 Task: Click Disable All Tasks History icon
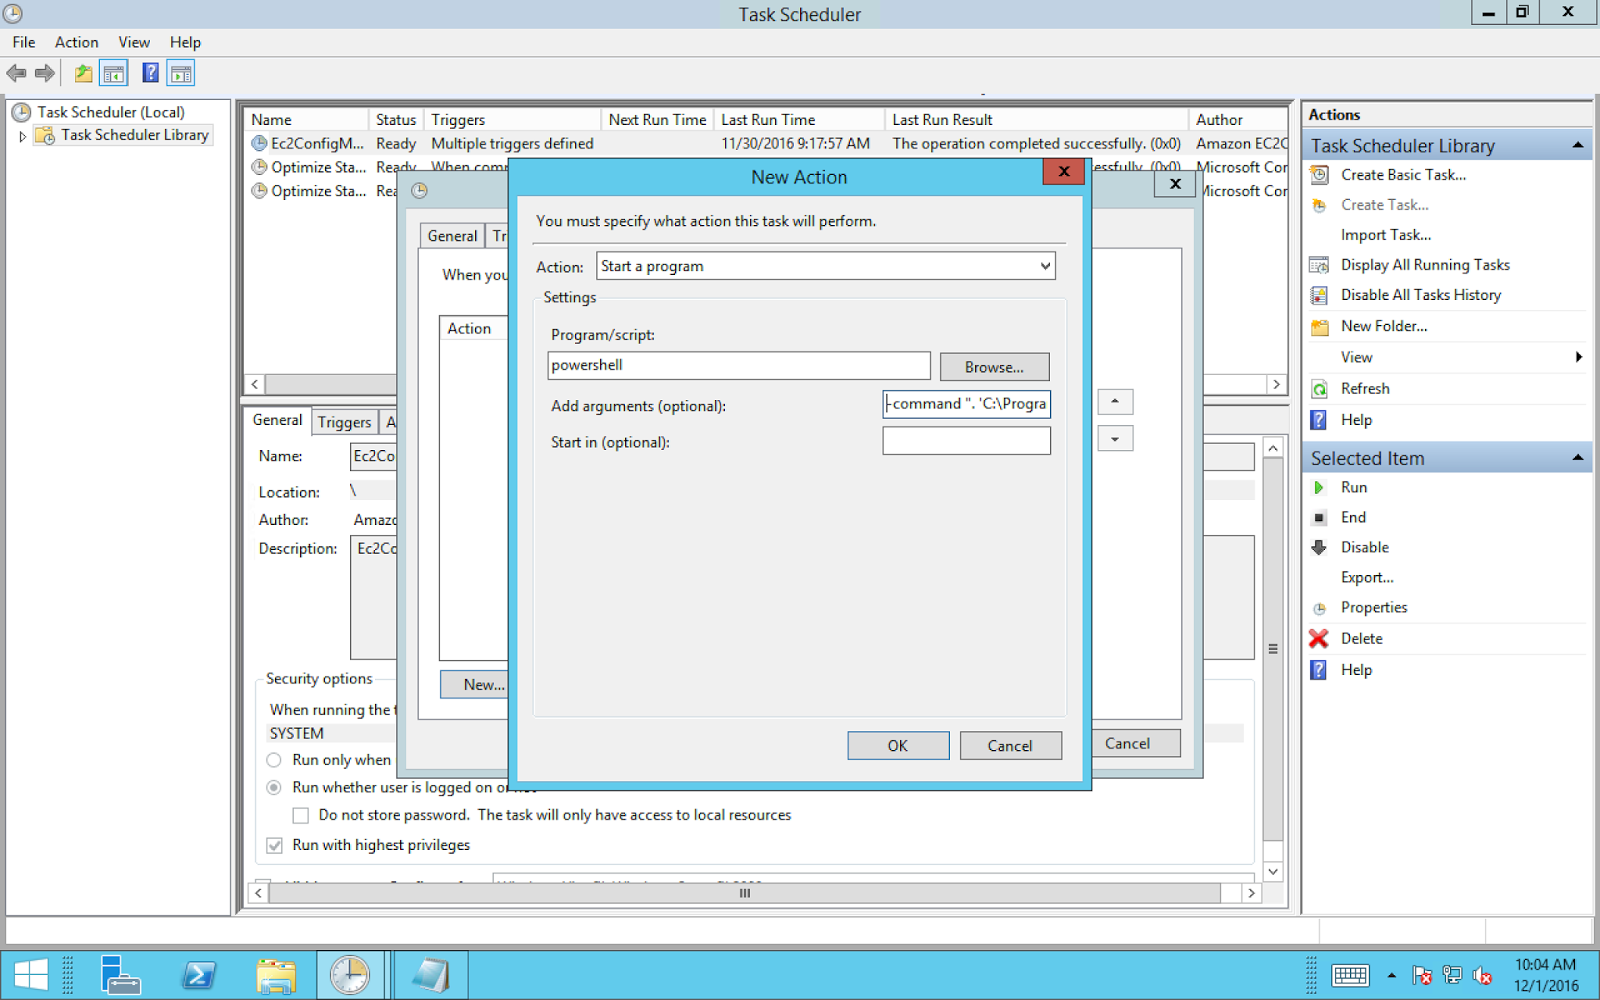click(x=1319, y=294)
